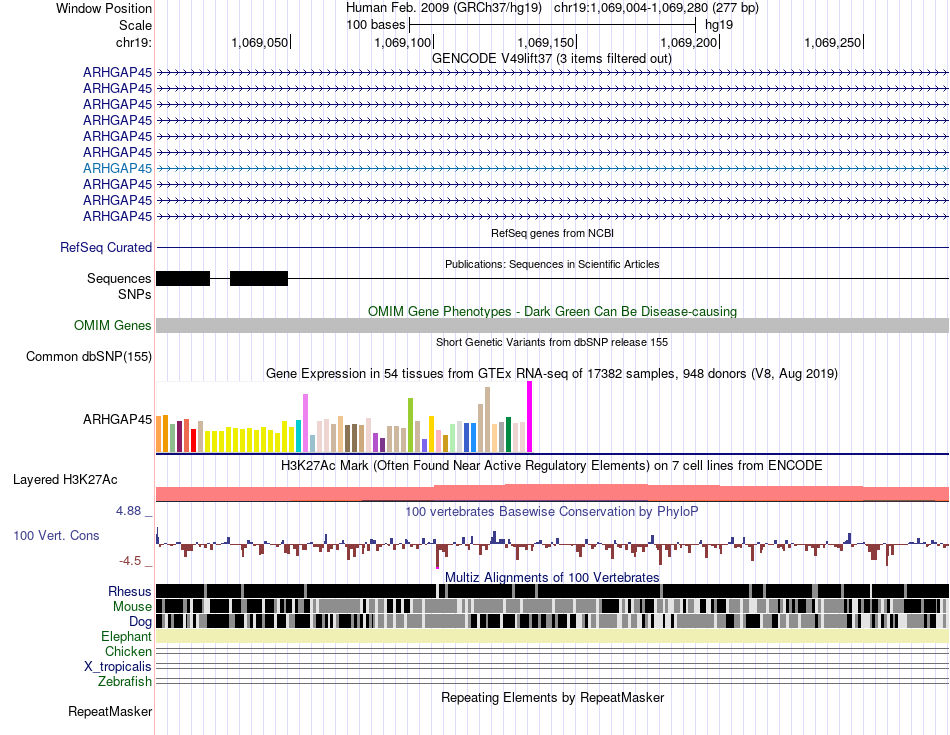The height and width of the screenshot is (735, 950).
Task: Click the 100 Vert. Cons label
Action: (x=56, y=536)
